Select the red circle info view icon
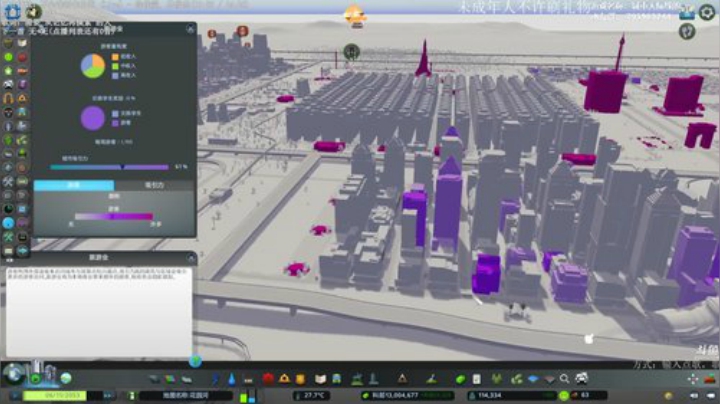720x404 pixels. point(22,57)
